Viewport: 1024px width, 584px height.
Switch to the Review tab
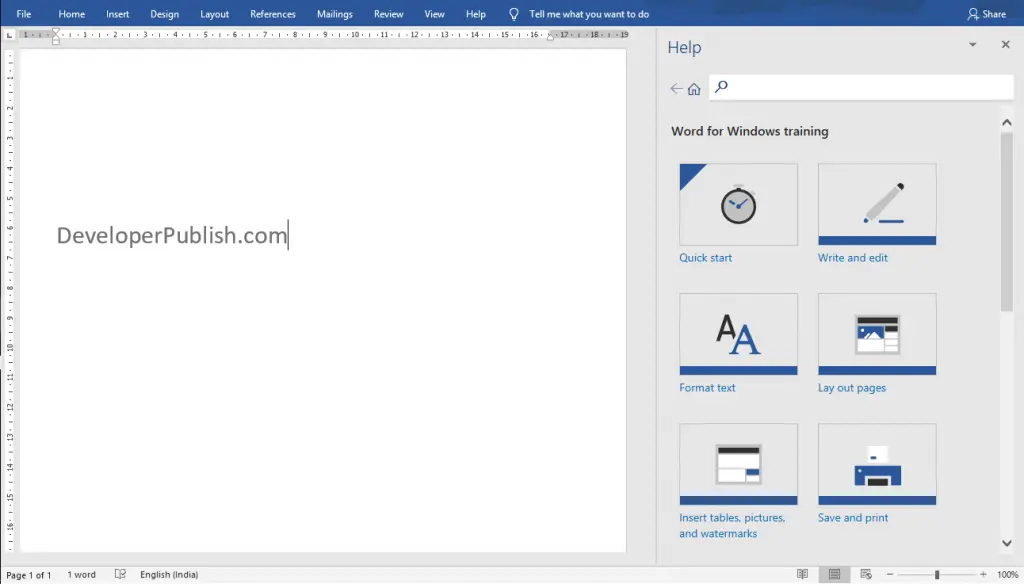(389, 14)
